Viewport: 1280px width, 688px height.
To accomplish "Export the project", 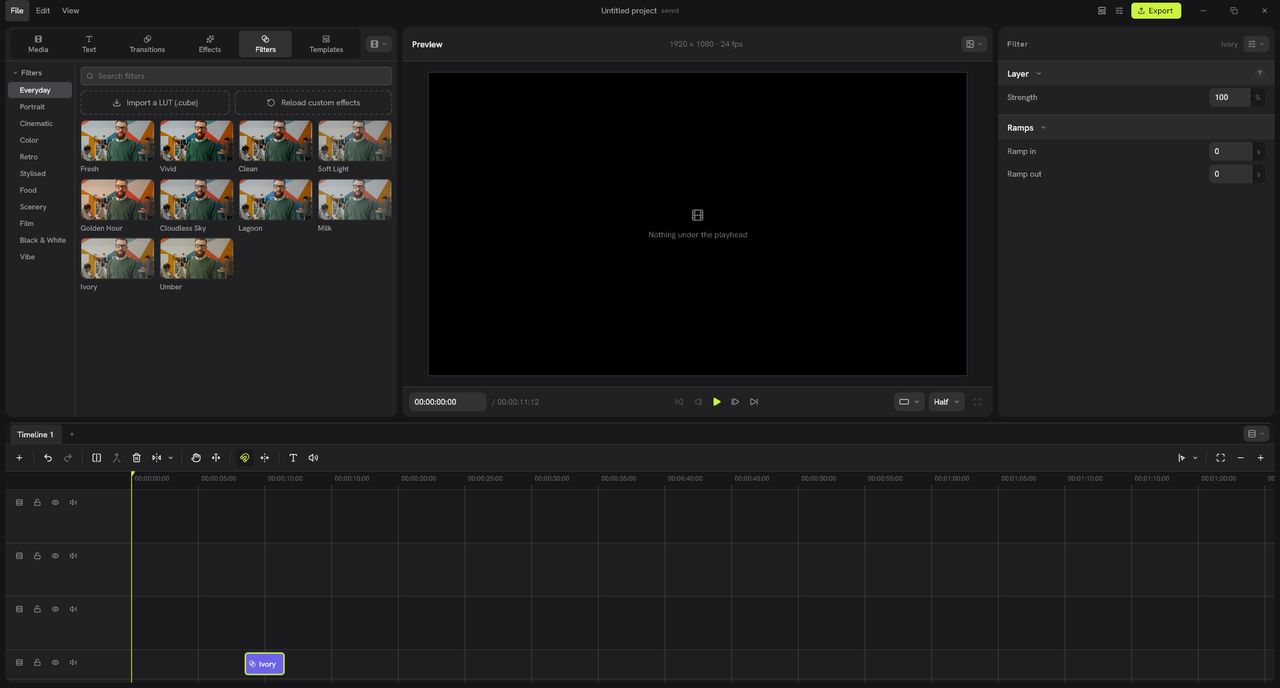I will click(1156, 11).
